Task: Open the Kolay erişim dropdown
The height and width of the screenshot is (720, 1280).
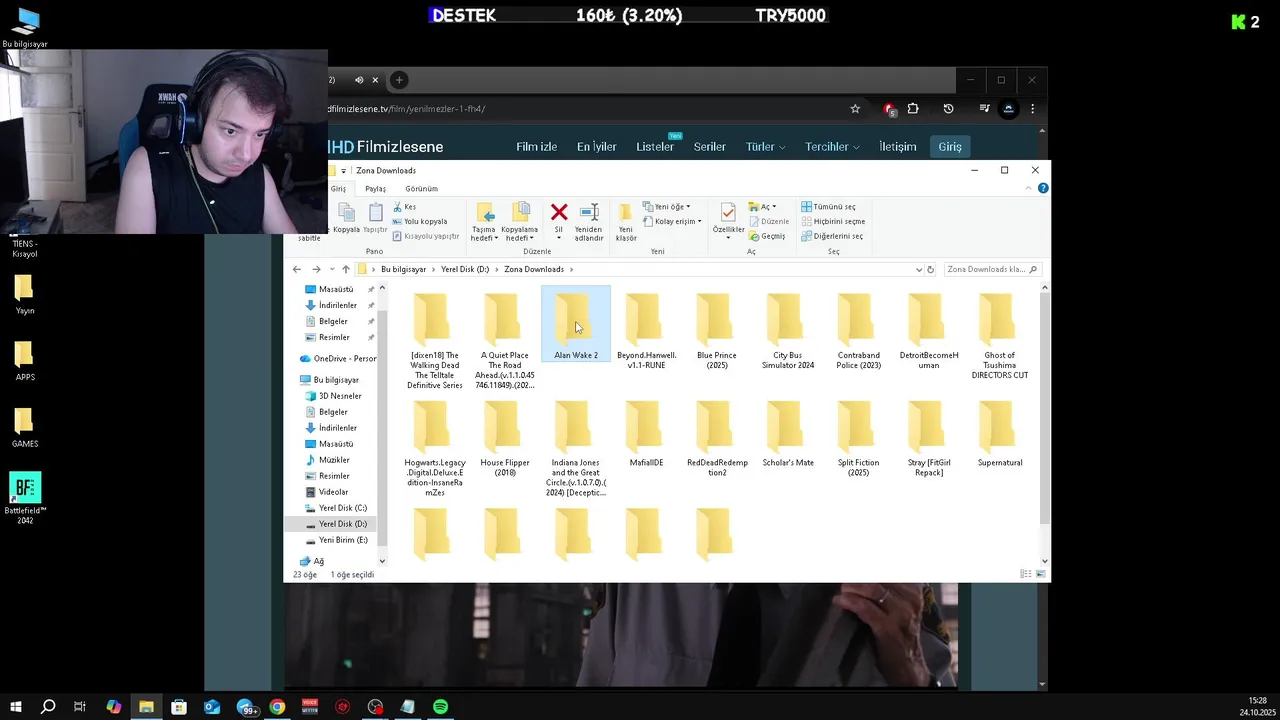Action: pos(672,221)
